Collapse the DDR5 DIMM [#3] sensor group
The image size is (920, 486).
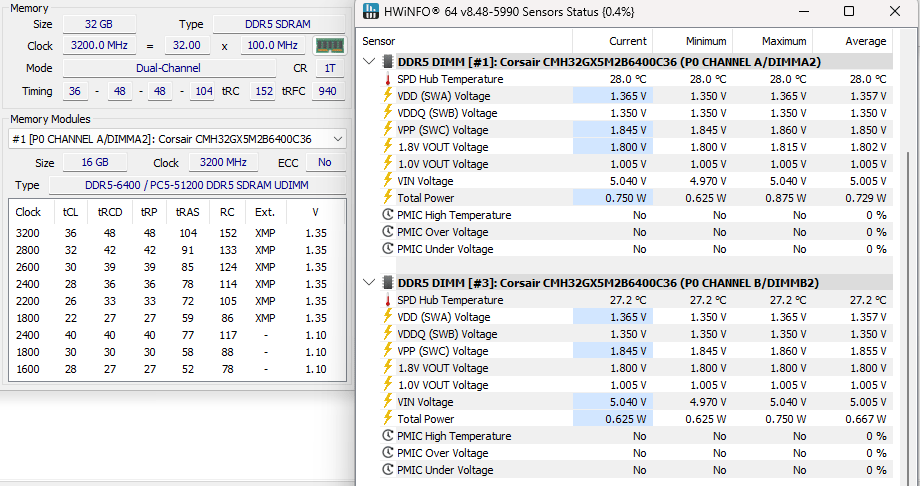369,283
